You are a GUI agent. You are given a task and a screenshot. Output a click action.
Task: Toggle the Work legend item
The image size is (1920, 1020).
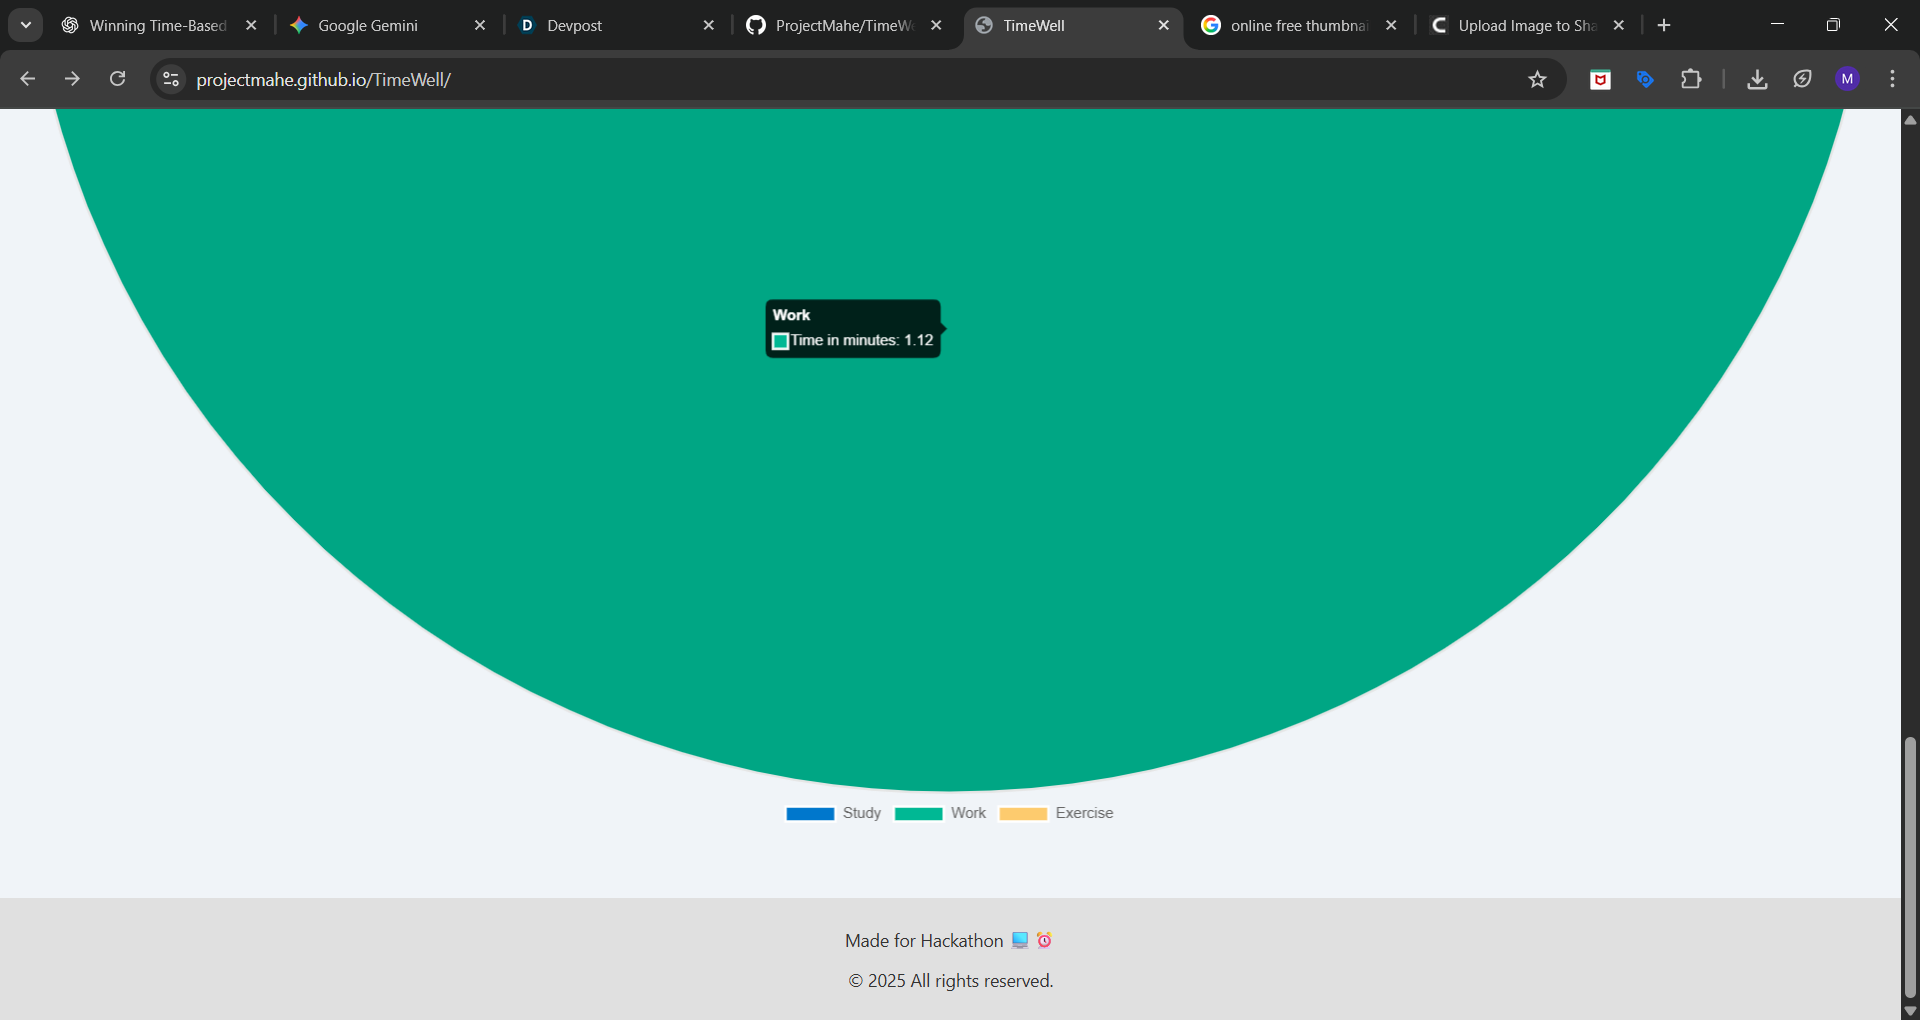941,813
